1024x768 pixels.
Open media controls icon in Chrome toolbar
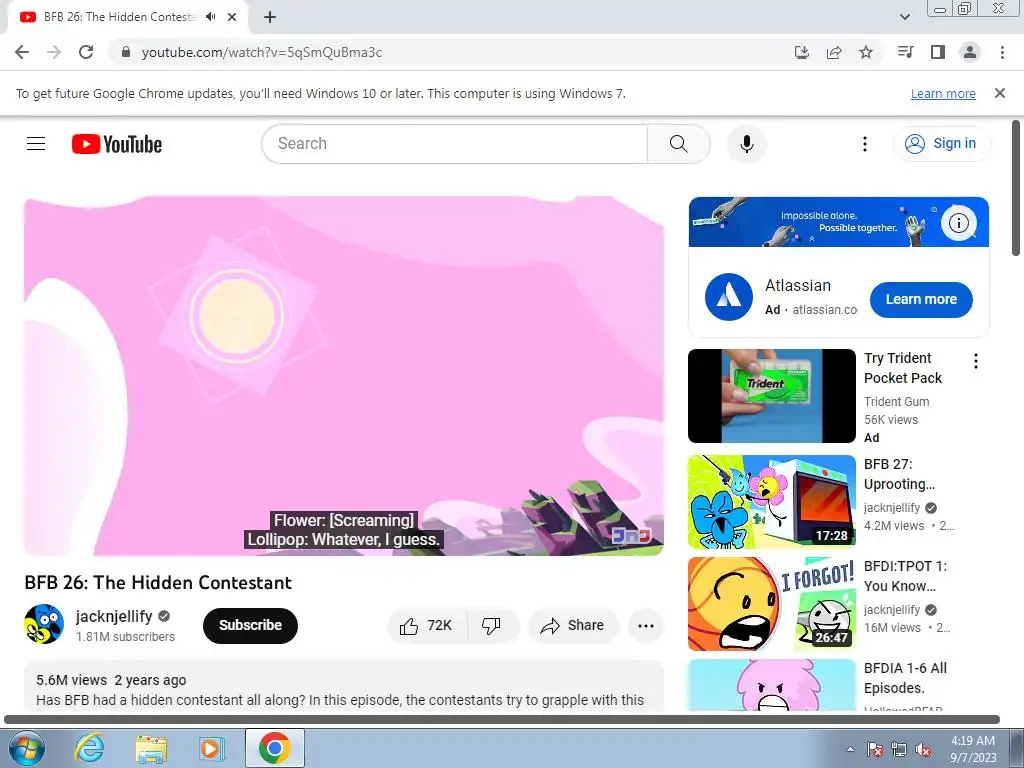point(905,52)
